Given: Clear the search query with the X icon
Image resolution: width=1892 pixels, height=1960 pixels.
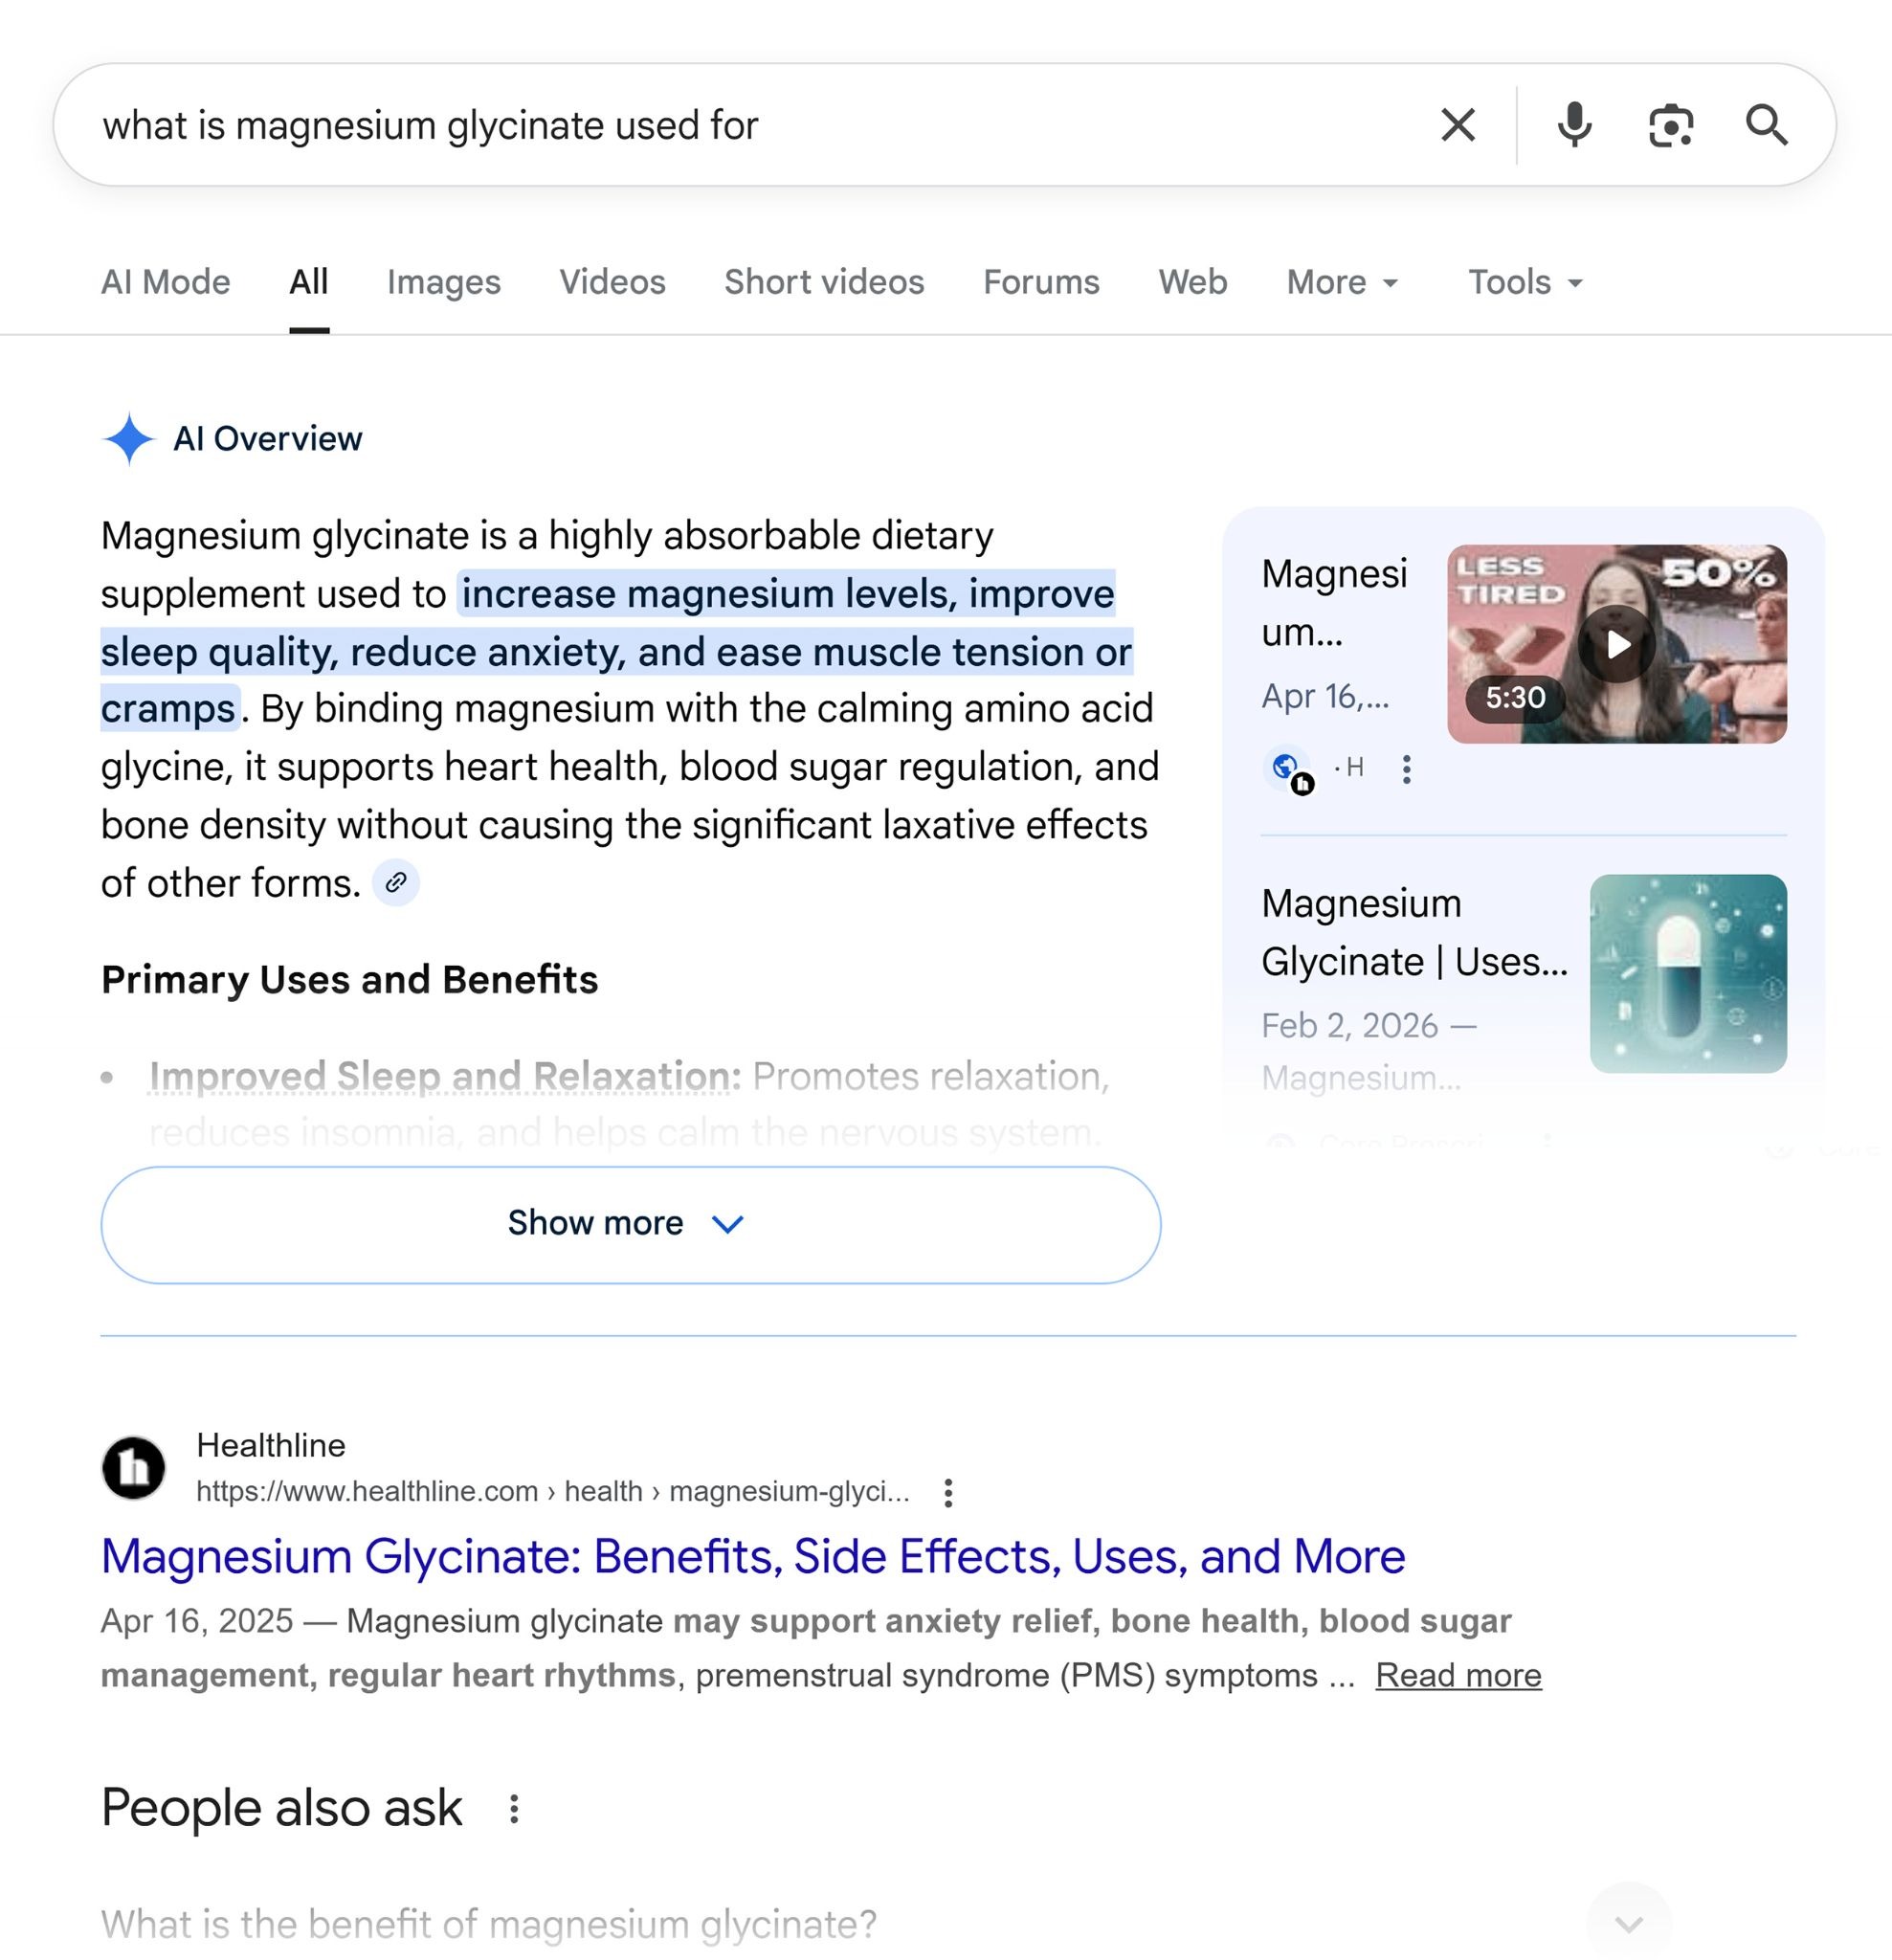Looking at the screenshot, I should point(1458,125).
